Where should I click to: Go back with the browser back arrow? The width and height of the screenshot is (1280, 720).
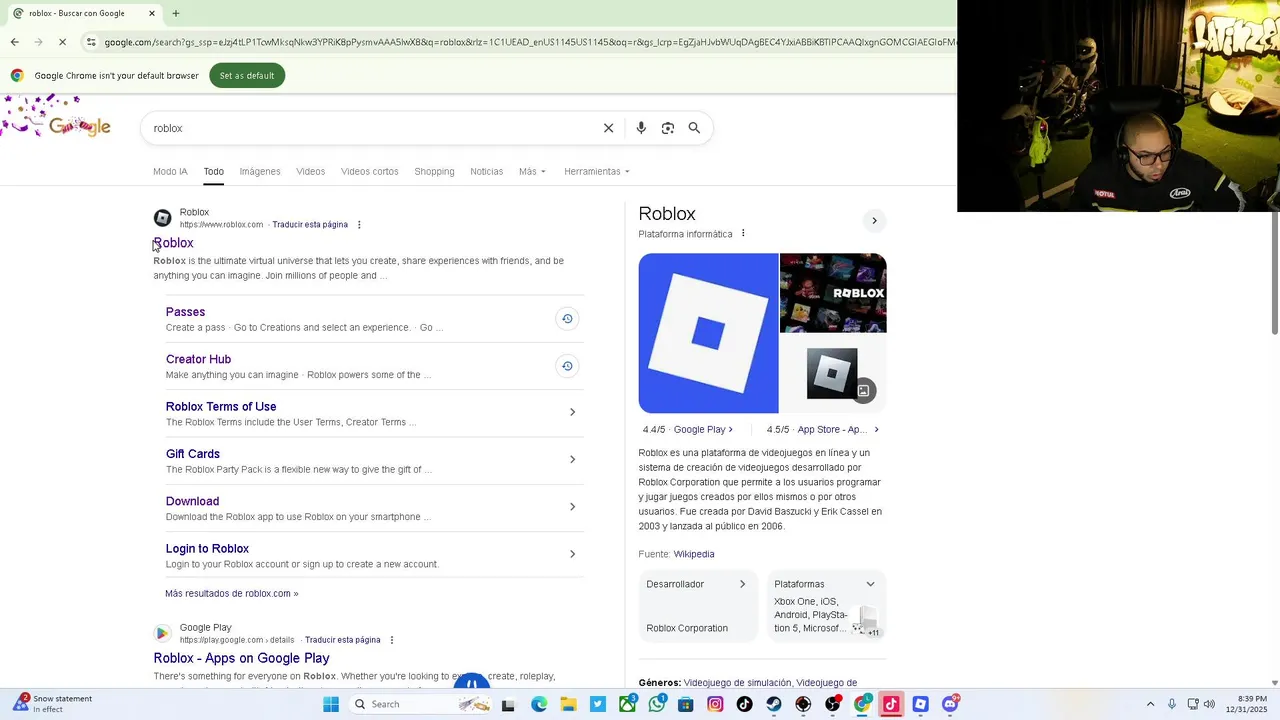[x=14, y=42]
